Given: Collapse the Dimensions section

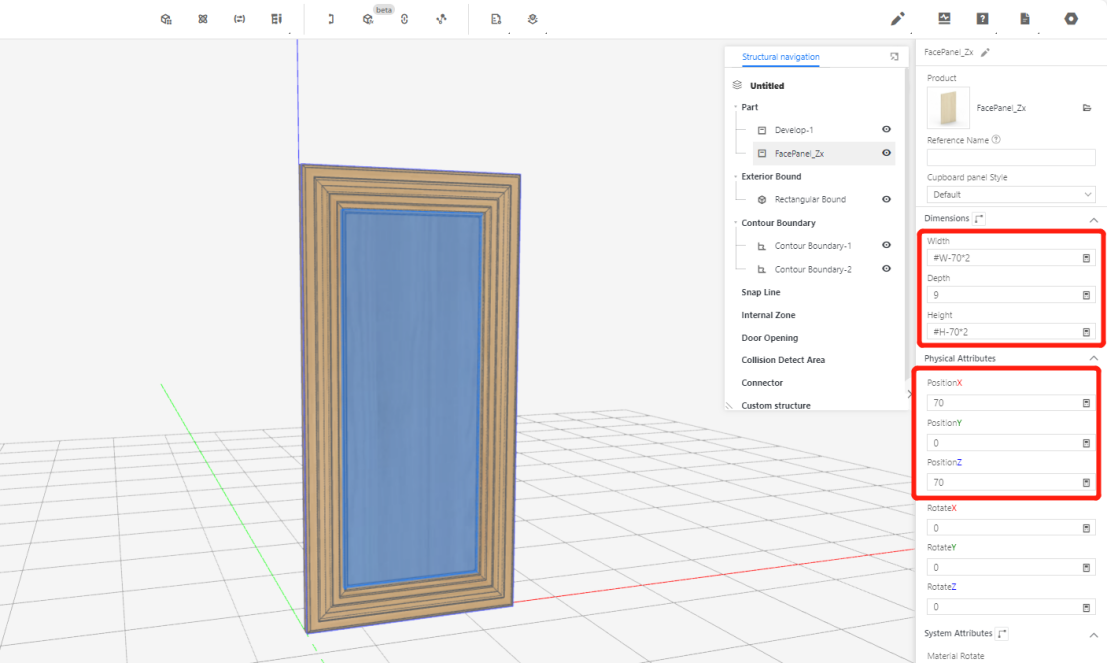Looking at the screenshot, I should coord(1093,219).
